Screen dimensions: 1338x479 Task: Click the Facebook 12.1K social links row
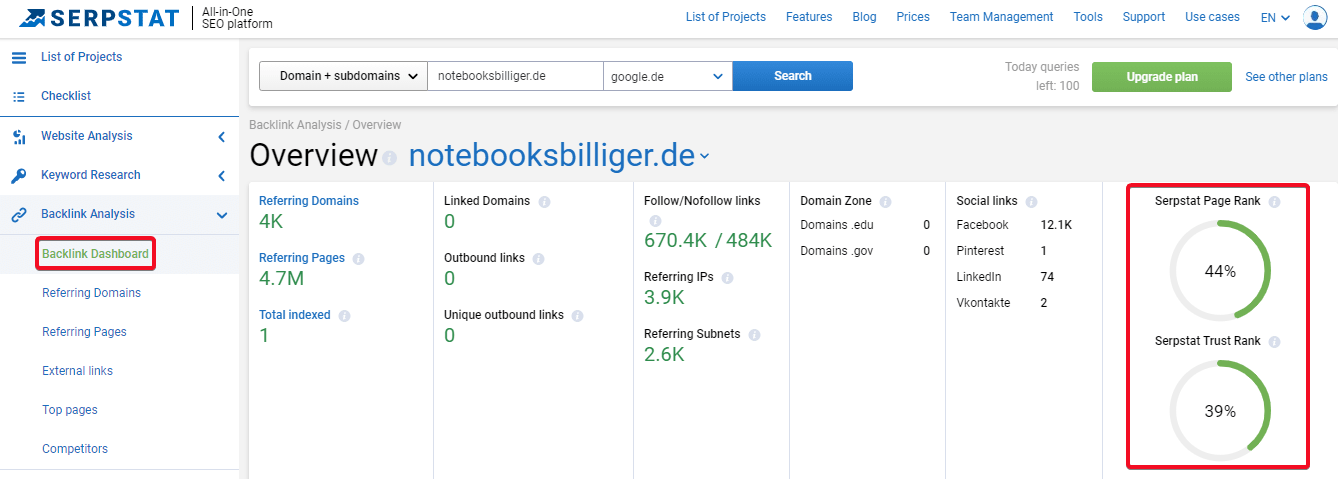[x=1014, y=225]
